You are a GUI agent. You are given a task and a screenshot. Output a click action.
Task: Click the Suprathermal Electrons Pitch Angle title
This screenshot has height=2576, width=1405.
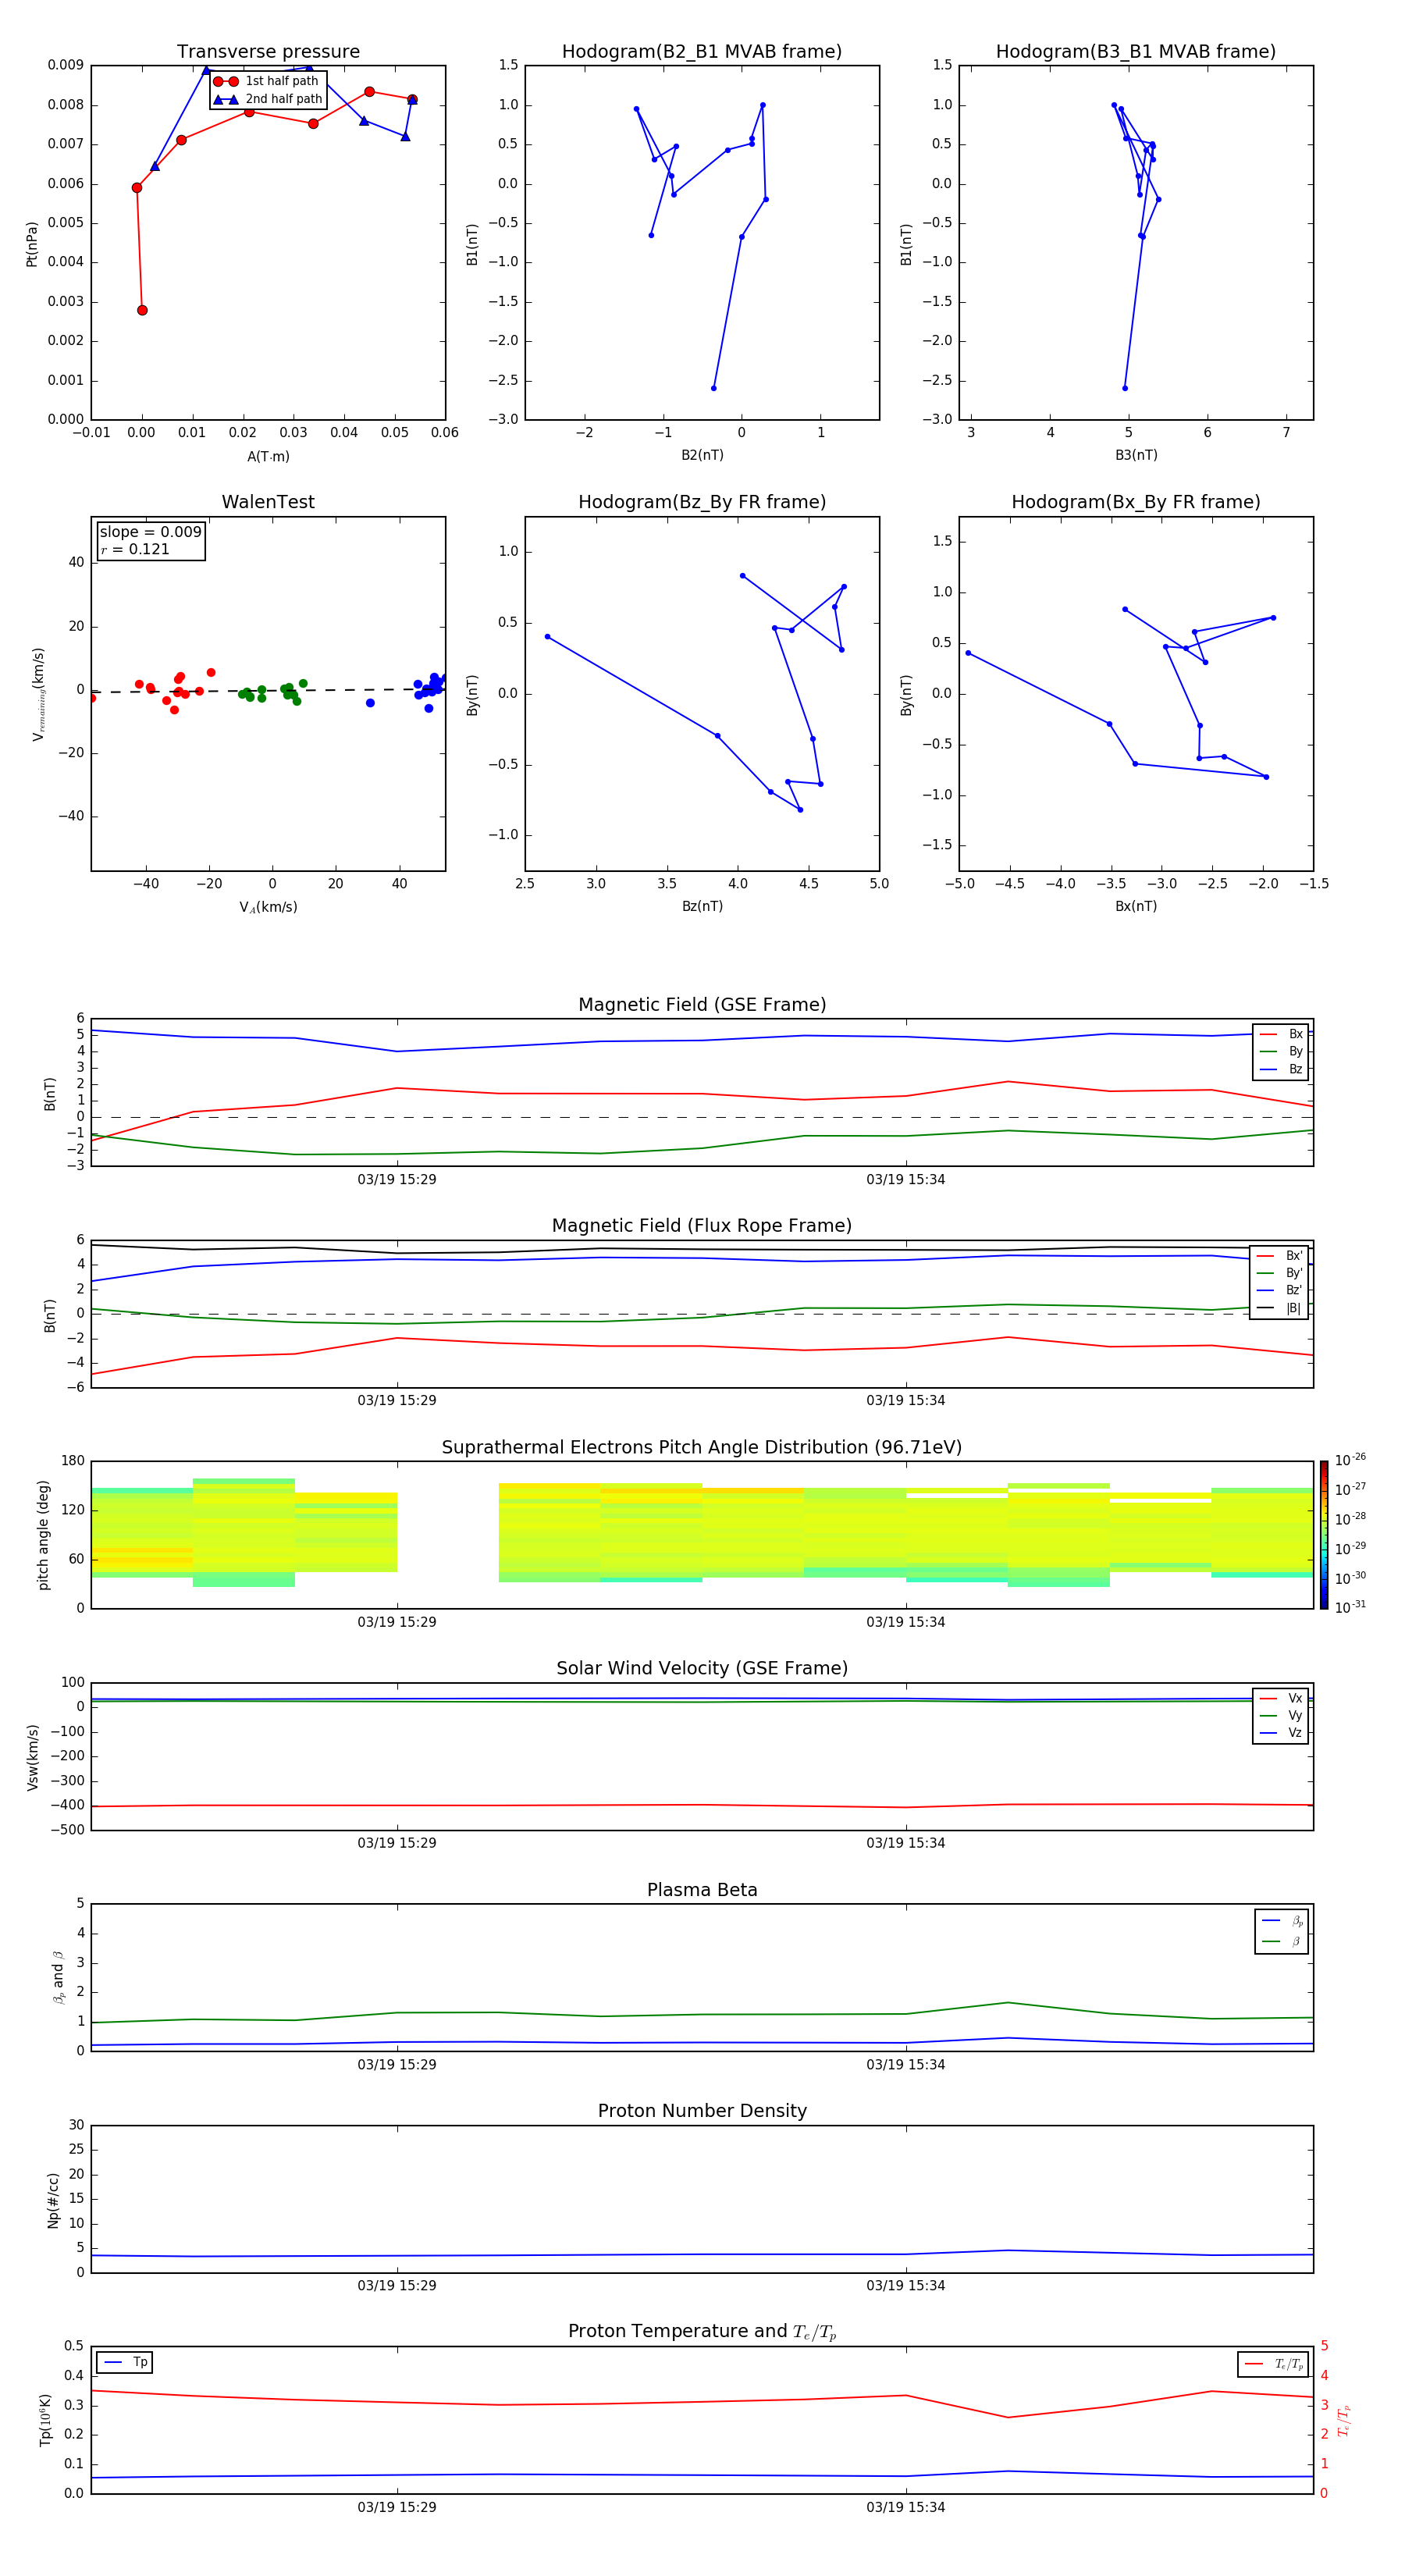[x=702, y=1447]
